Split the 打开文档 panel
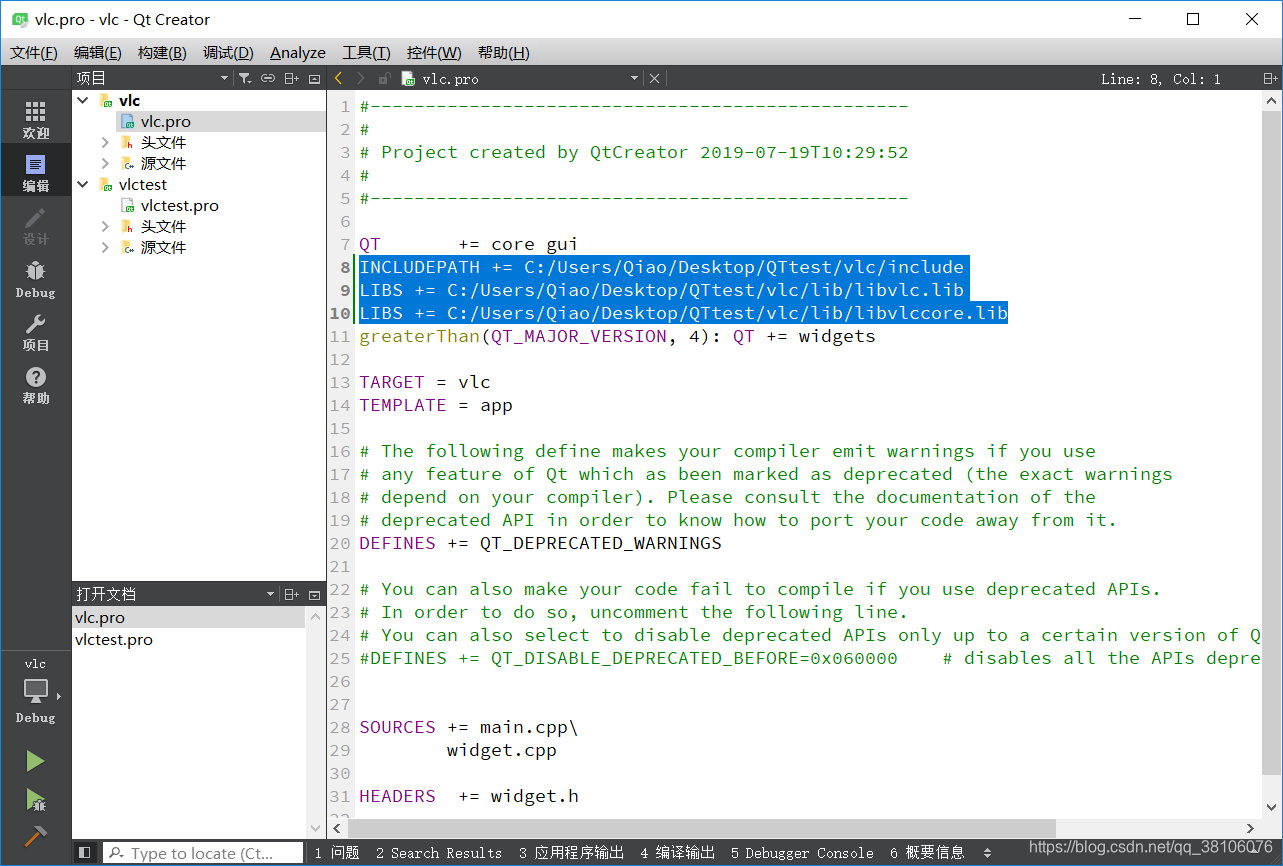Screen dimensions: 1283x866 click(x=291, y=594)
